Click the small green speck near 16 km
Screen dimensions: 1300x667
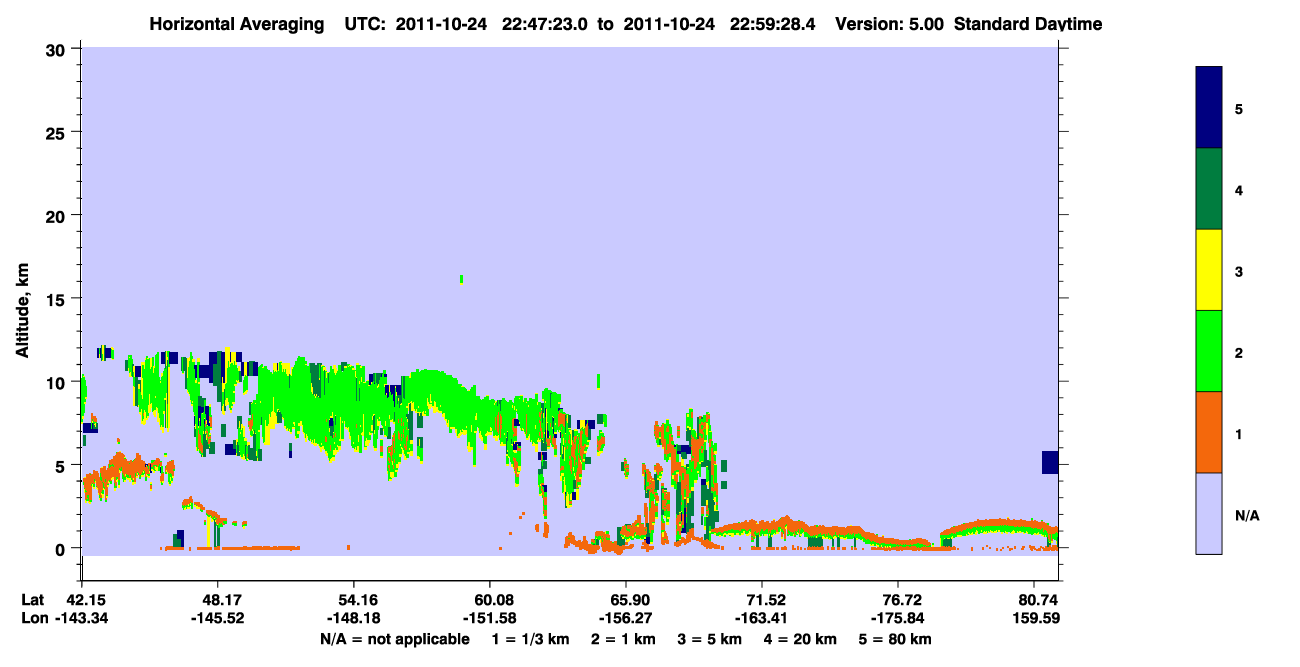461,279
